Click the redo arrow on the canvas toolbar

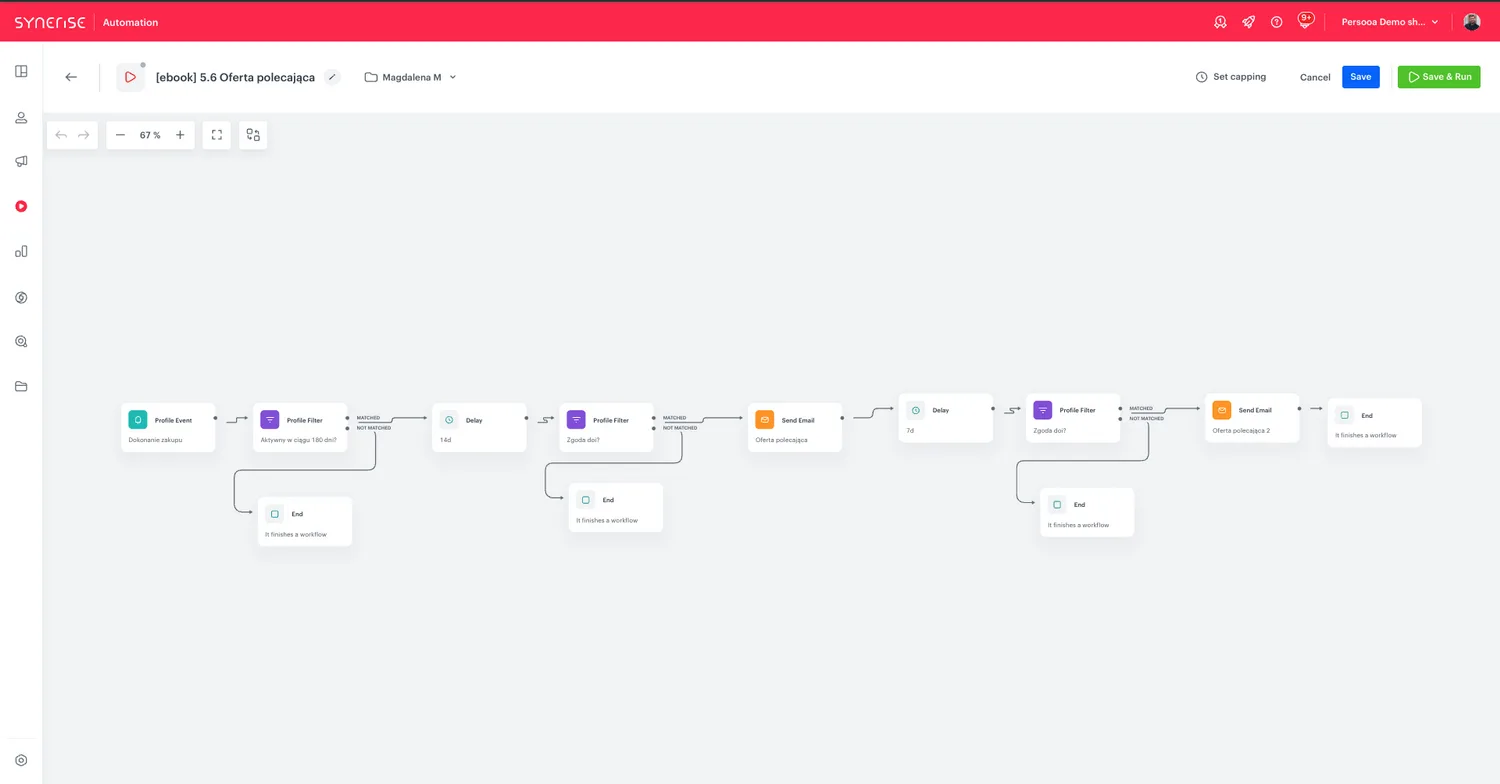point(84,135)
